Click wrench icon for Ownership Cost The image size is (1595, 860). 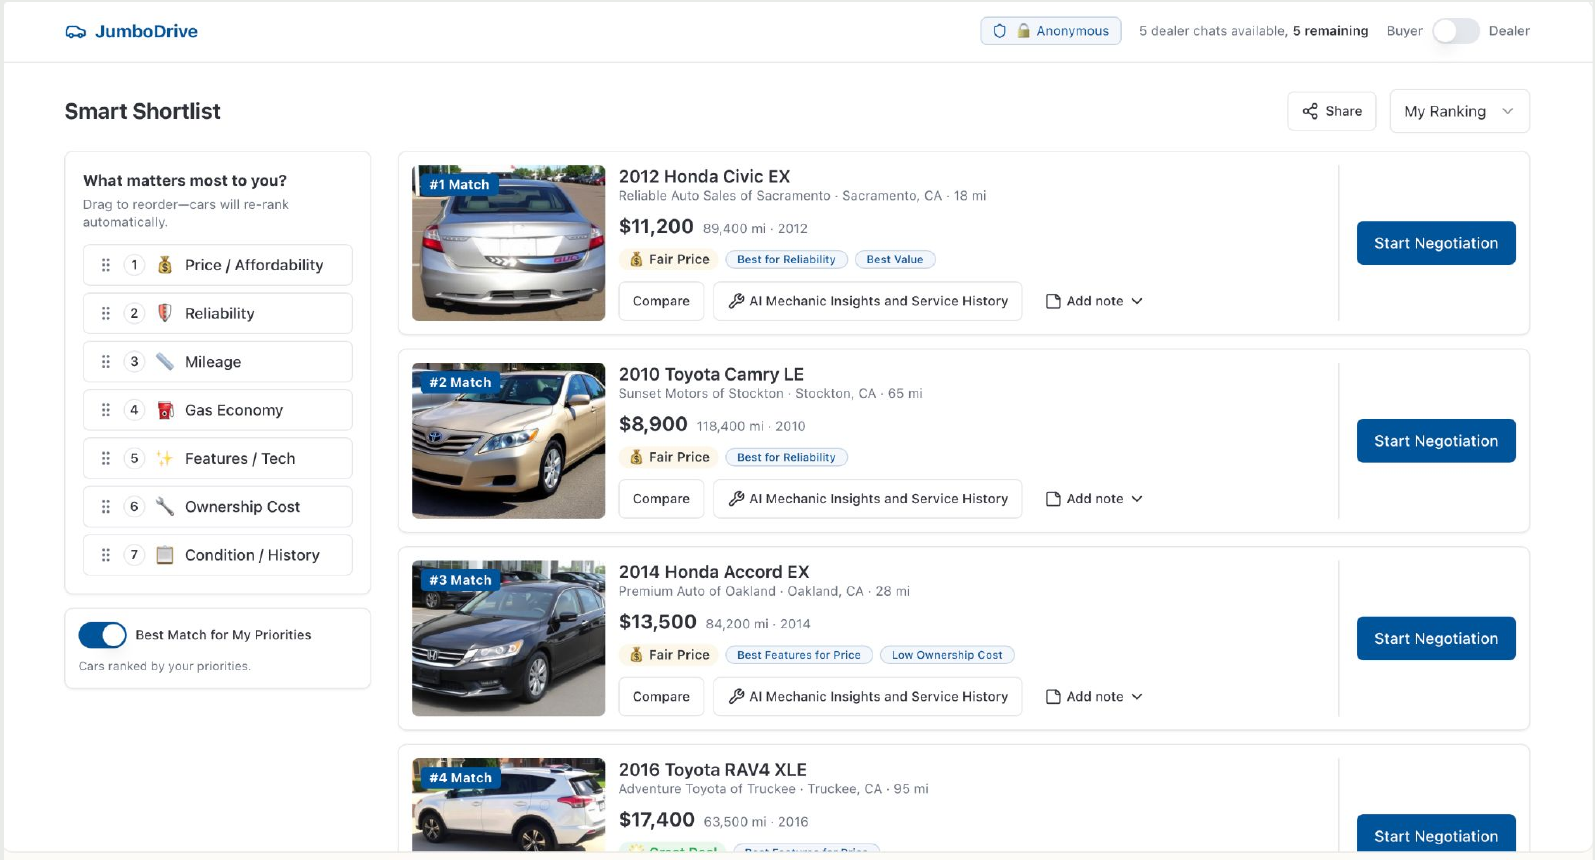pyautogui.click(x=165, y=507)
